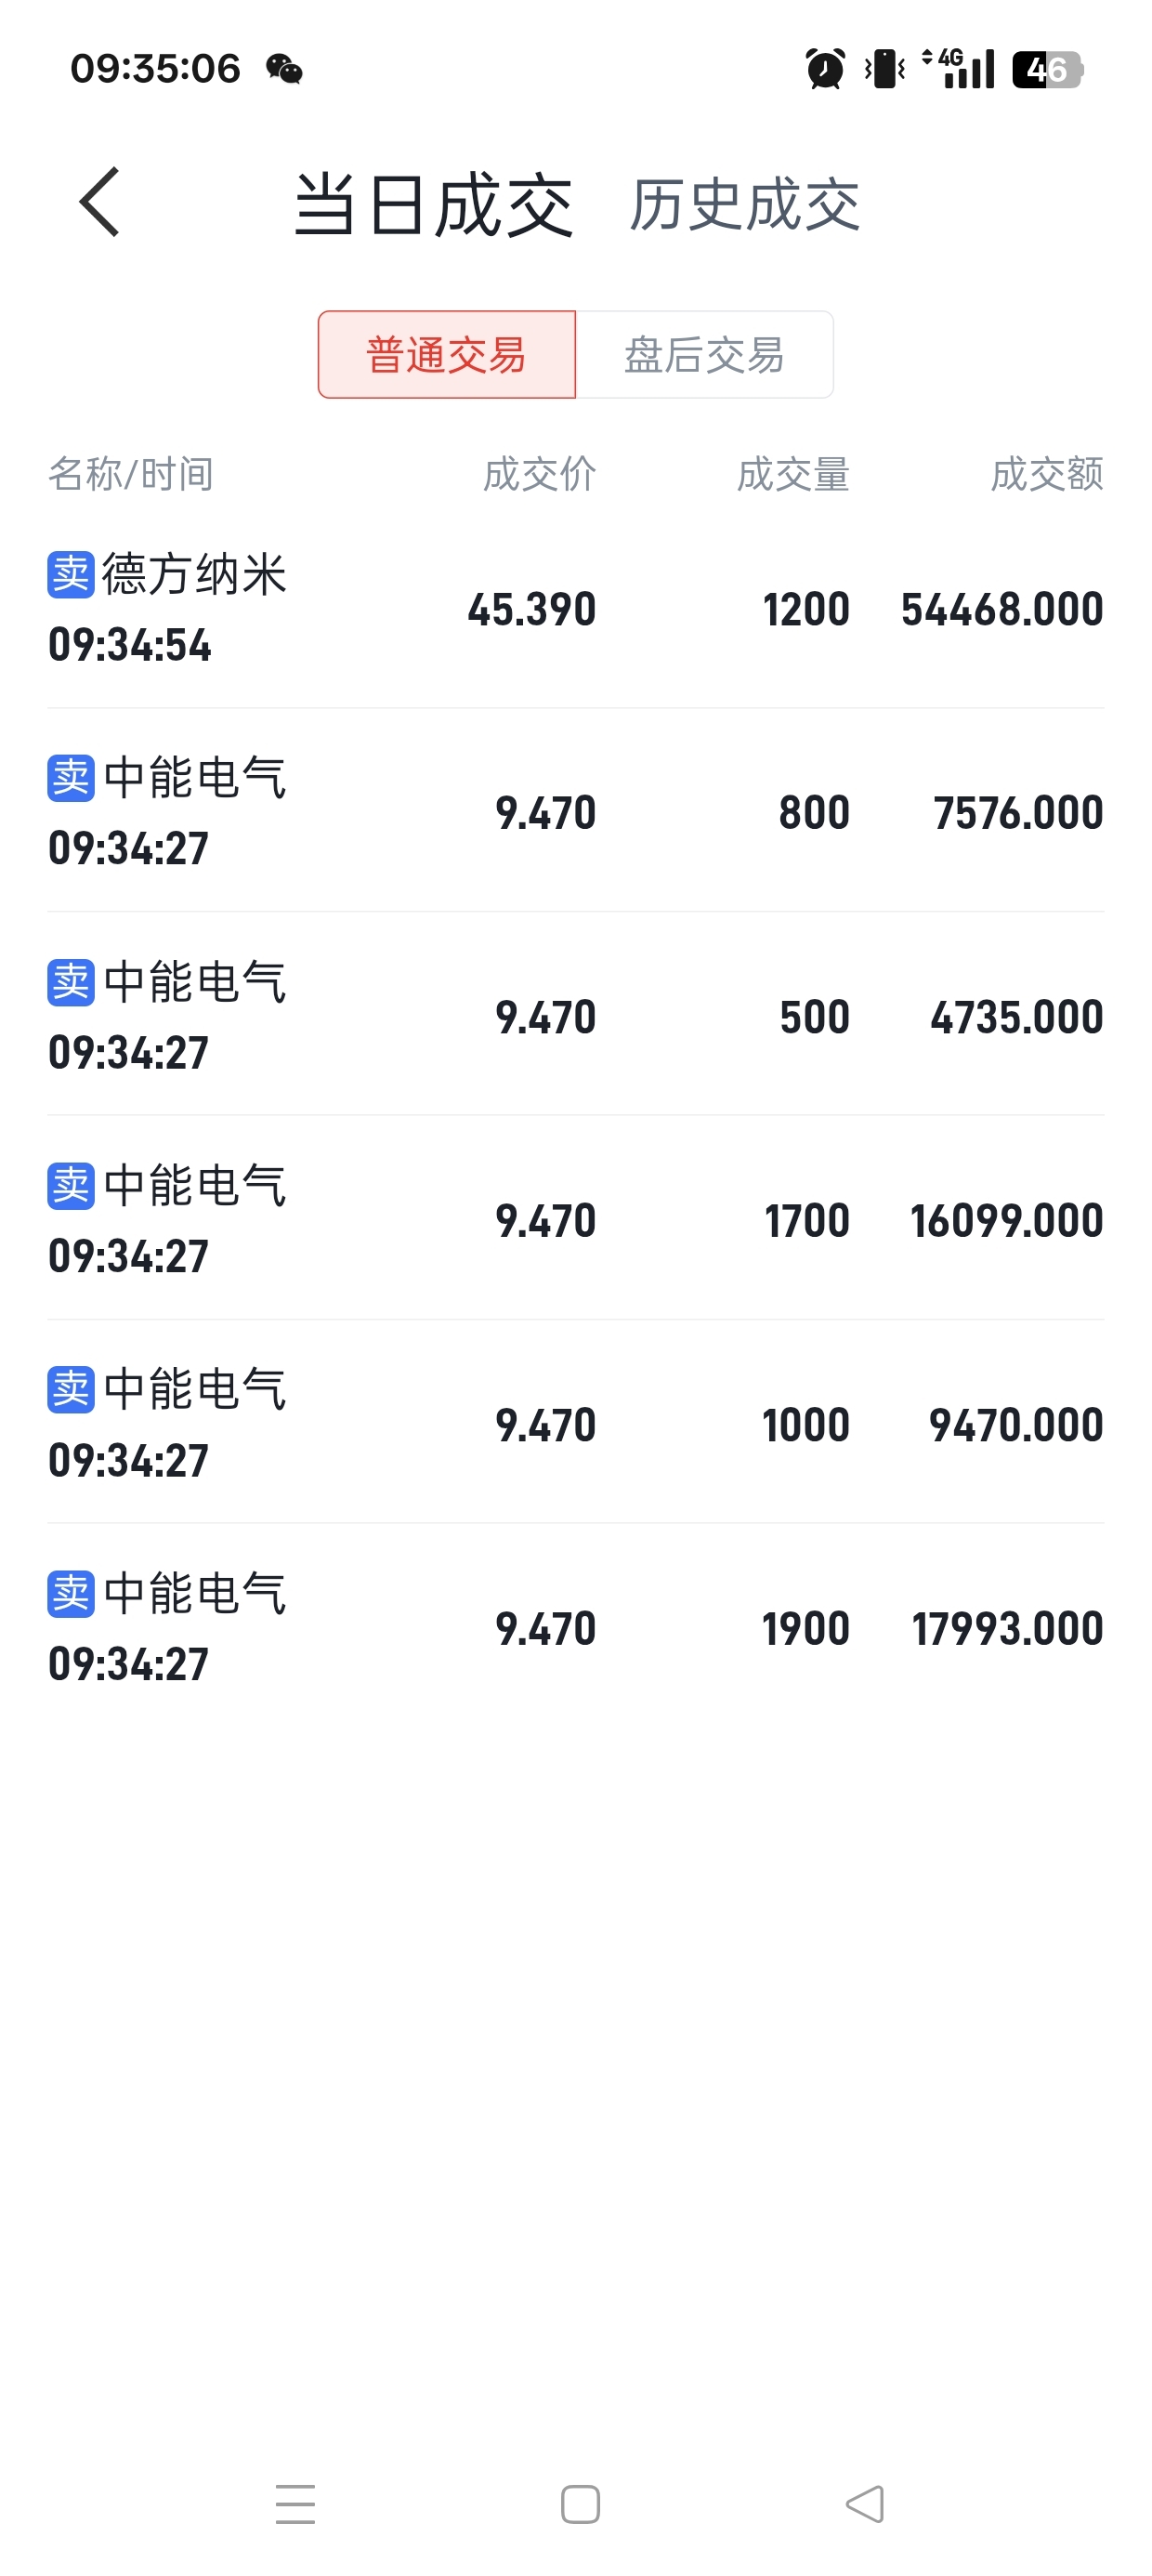Tap the 成交量 column header
The width and height of the screenshot is (1152, 2576).
793,474
